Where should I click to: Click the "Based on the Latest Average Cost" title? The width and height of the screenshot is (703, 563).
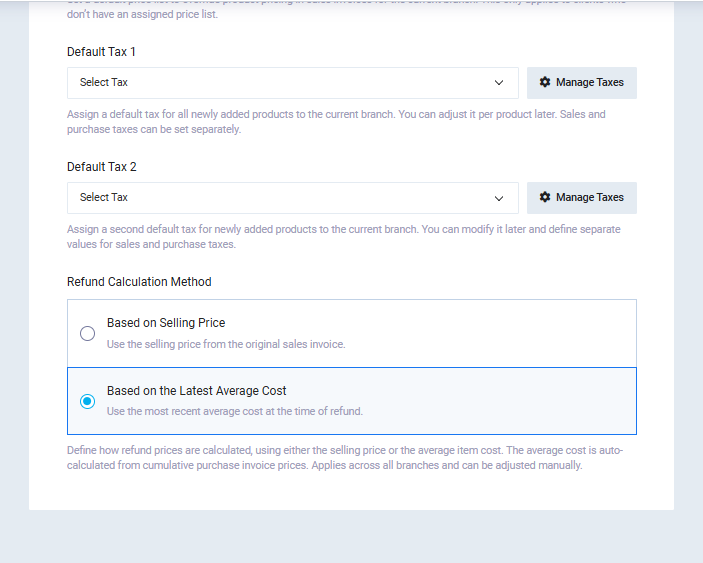[197, 391]
